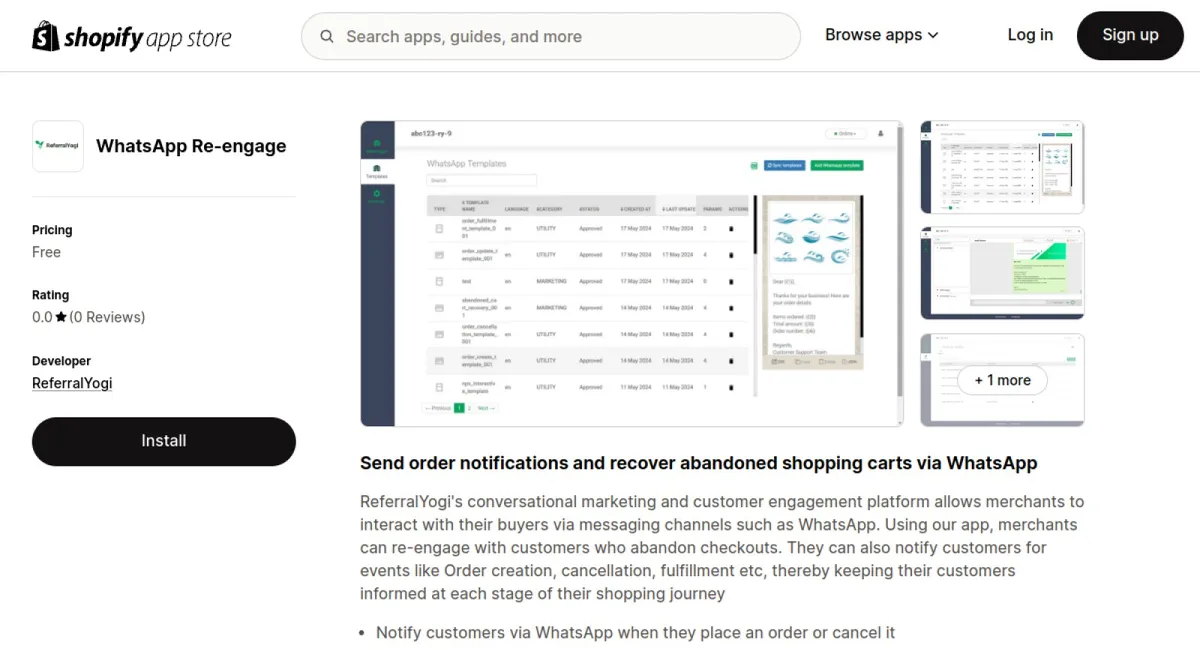
Task: Open the thumbnail with the green chat preview
Action: (1002, 273)
